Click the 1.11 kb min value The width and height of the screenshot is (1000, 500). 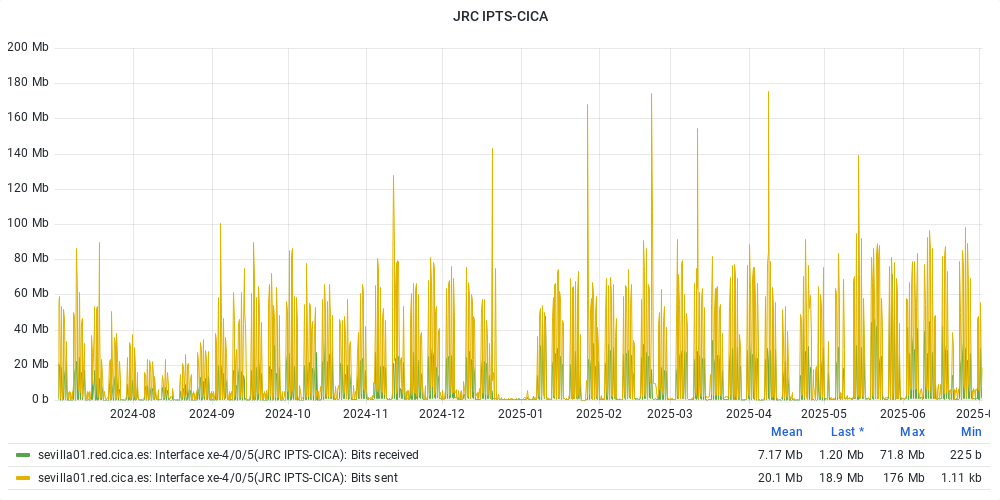tap(962, 478)
